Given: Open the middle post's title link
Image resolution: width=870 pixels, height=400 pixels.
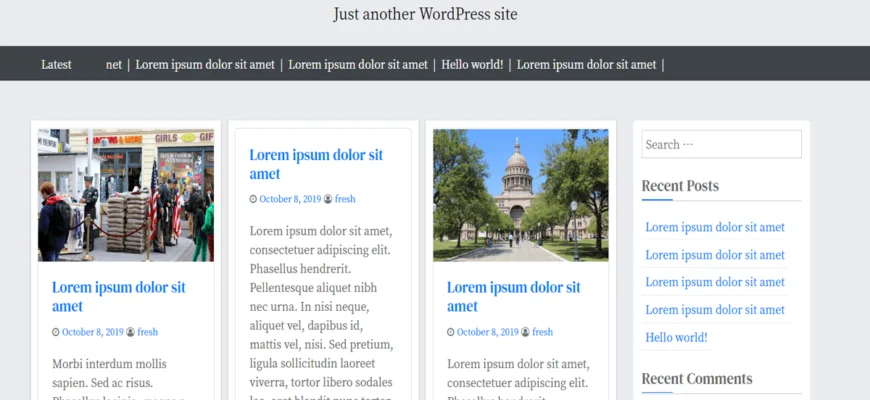Looking at the screenshot, I should [x=315, y=164].
